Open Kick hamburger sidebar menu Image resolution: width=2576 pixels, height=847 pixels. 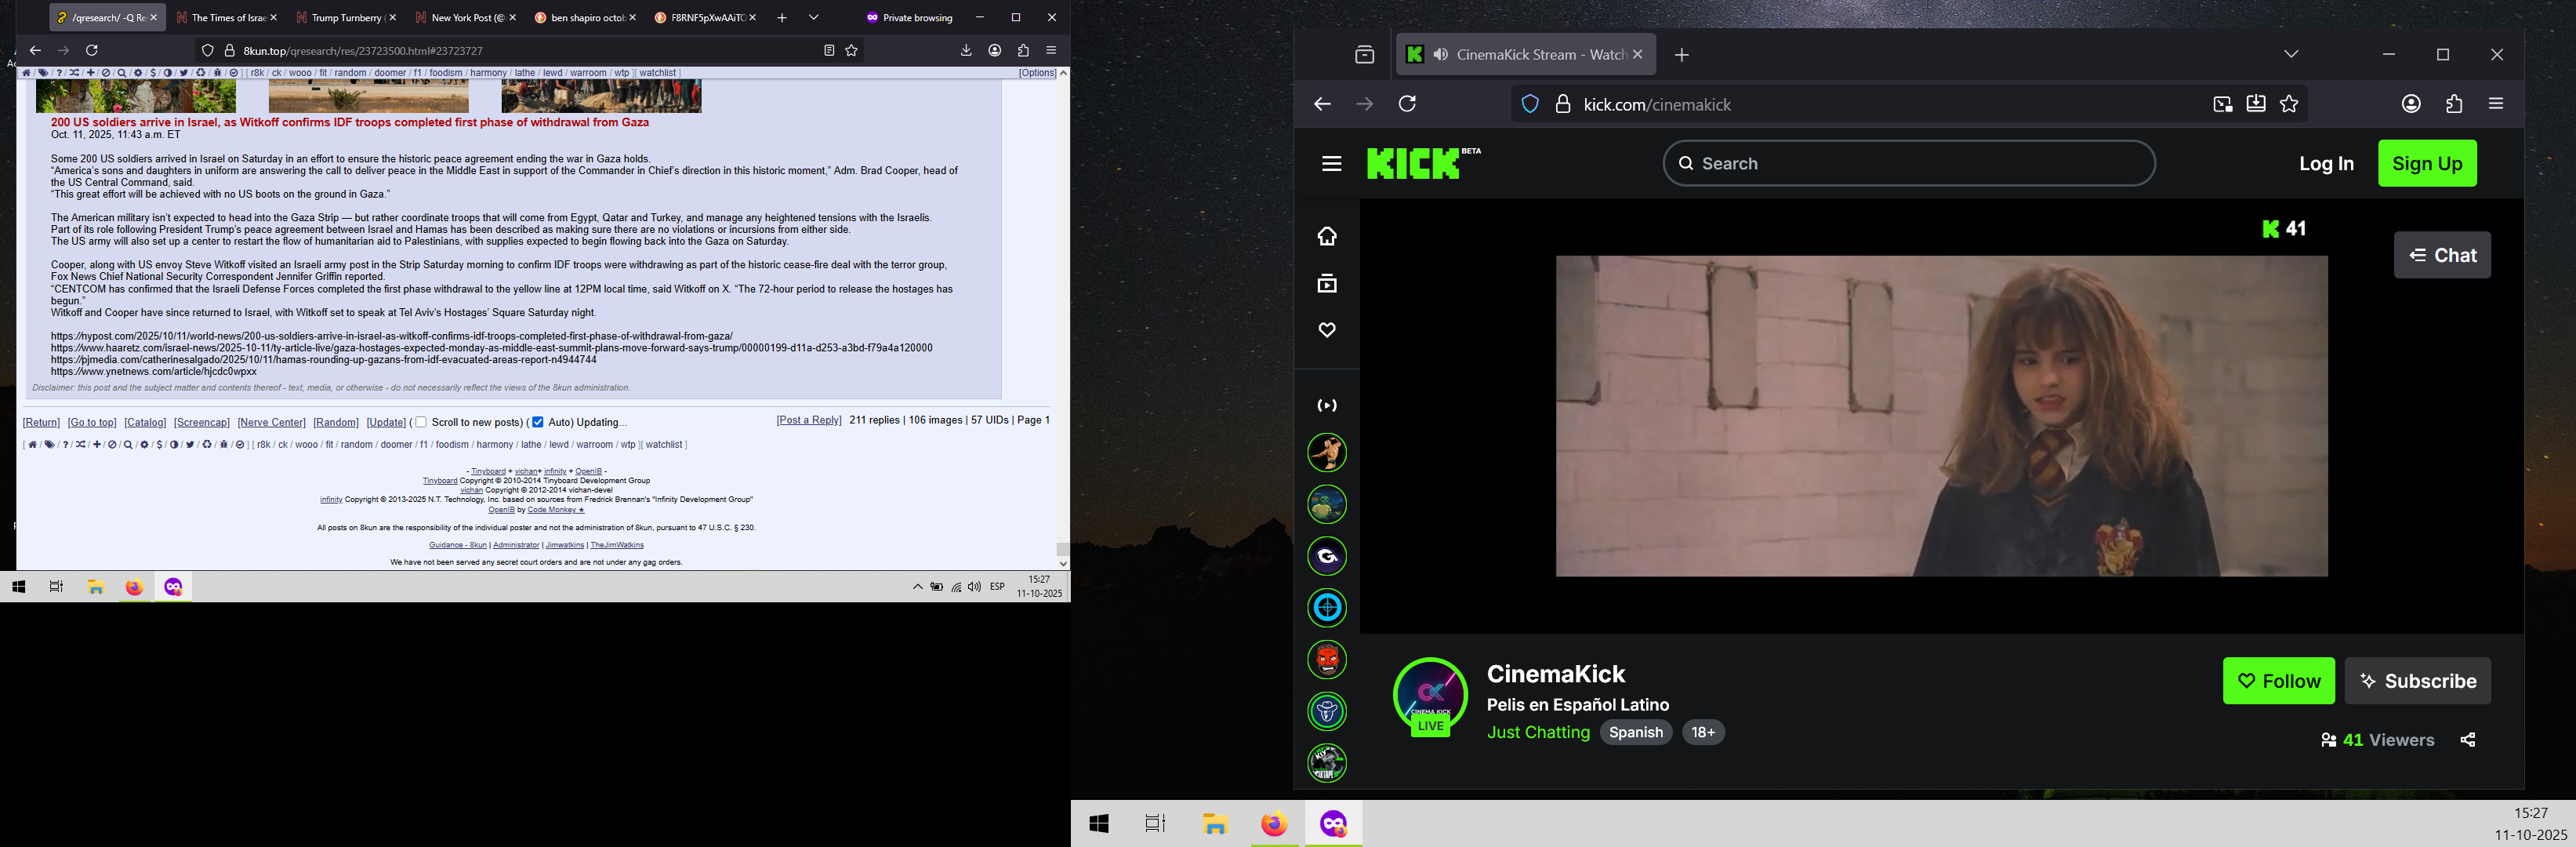coord(1331,164)
